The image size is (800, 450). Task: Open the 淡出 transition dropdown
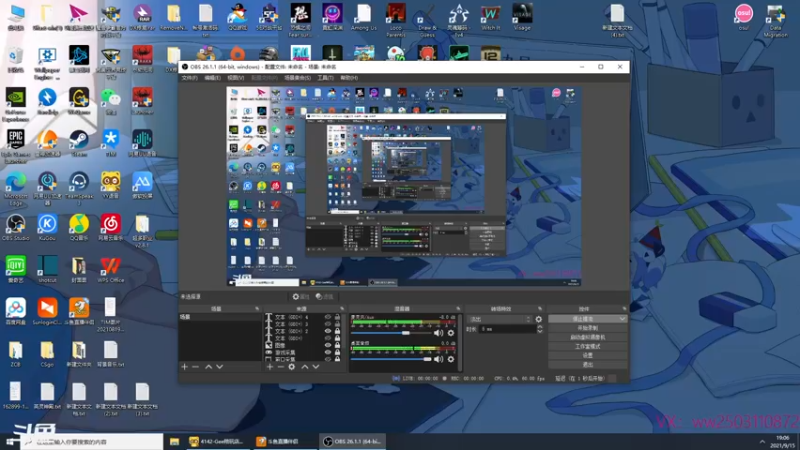click(500, 319)
